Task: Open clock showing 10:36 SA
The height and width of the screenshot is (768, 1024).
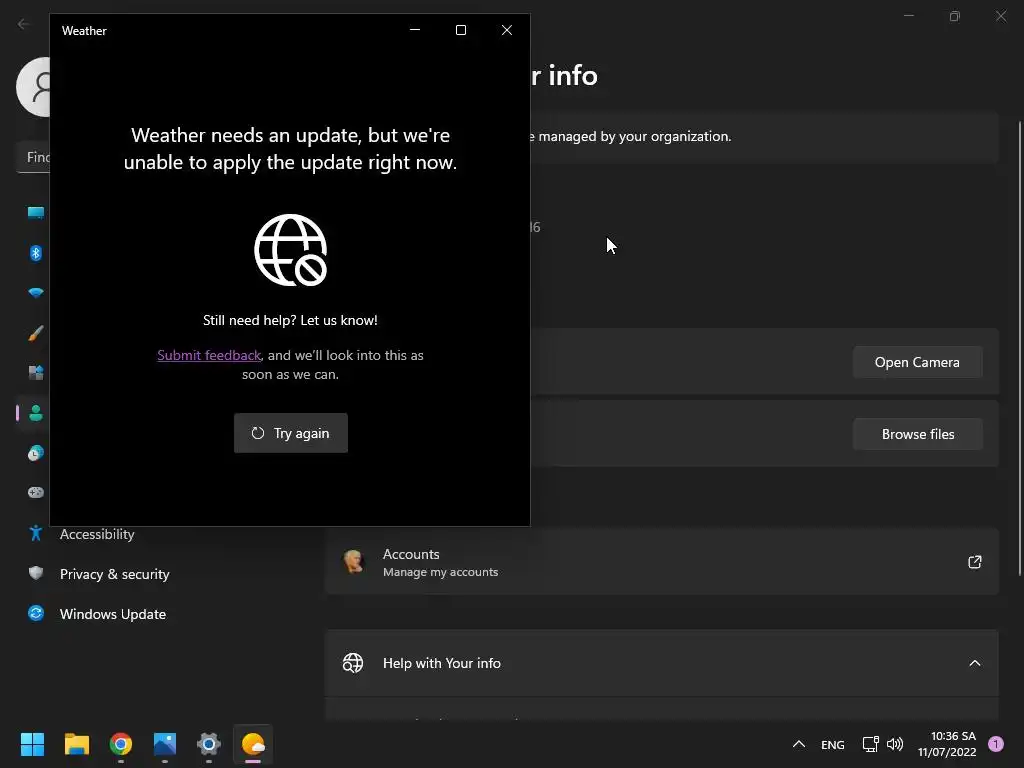Action: tap(947, 744)
